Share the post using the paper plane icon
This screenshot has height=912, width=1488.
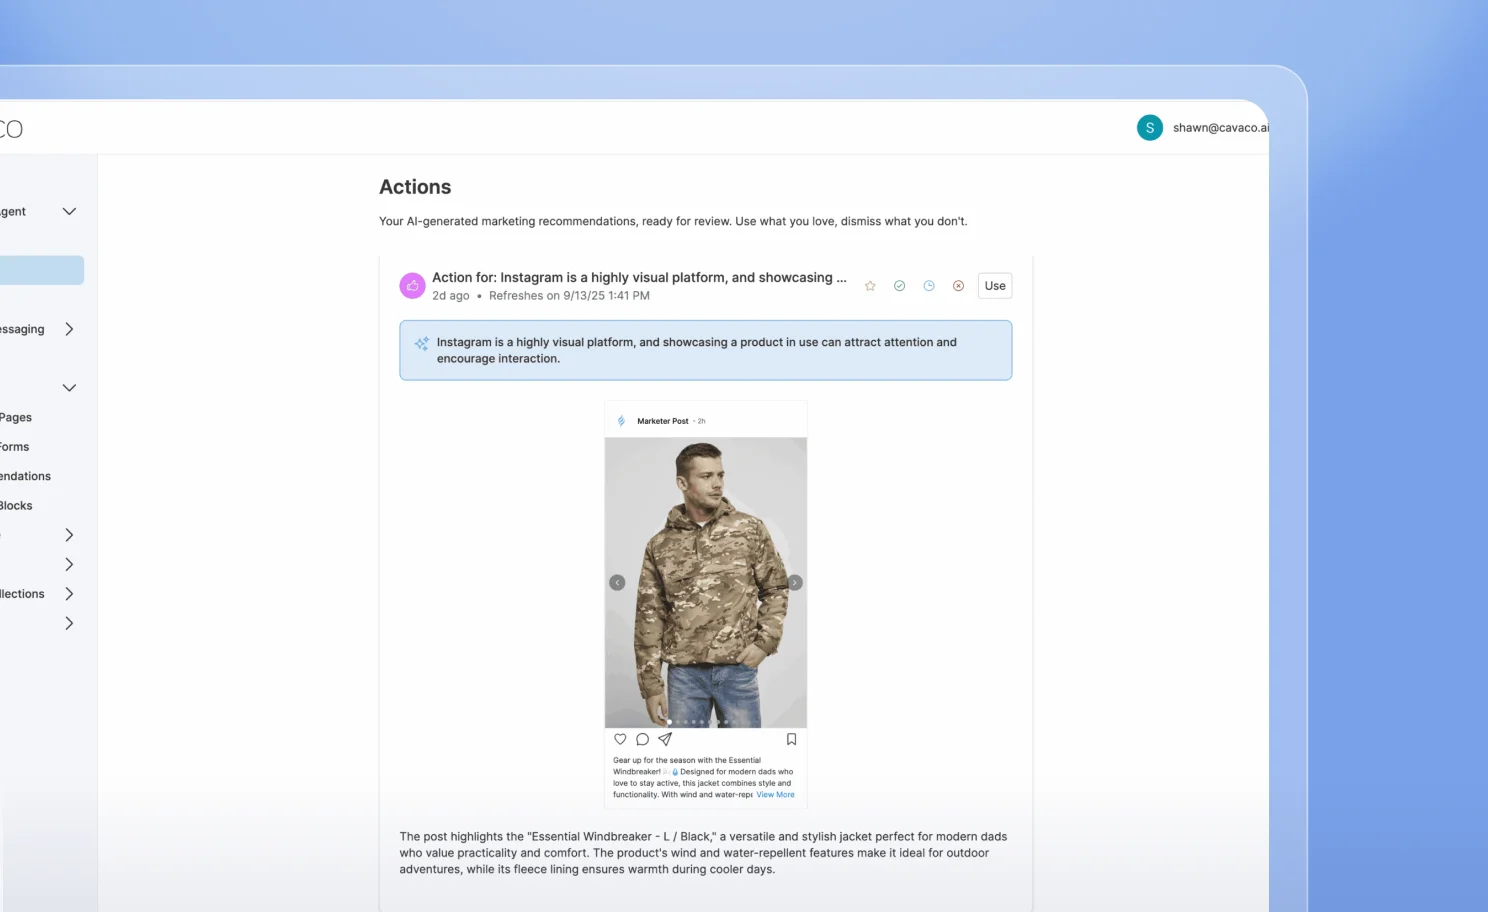[665, 739]
